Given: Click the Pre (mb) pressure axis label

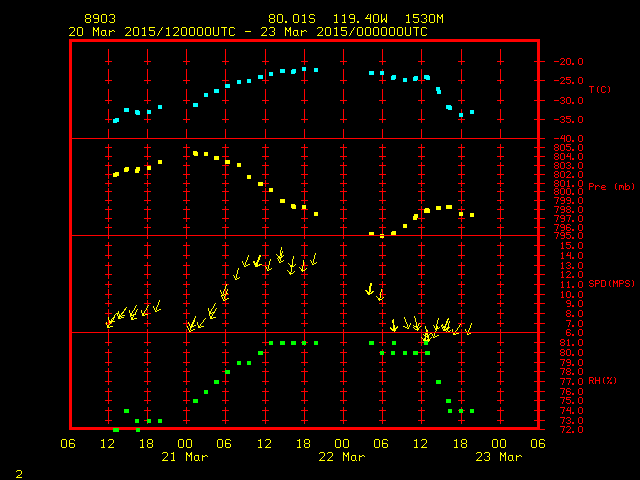Looking at the screenshot, I should point(611,187).
